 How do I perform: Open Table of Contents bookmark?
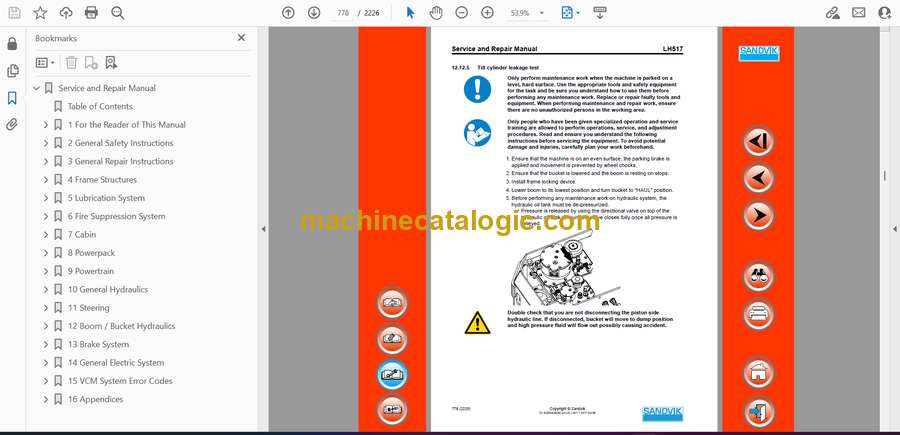click(x=100, y=106)
